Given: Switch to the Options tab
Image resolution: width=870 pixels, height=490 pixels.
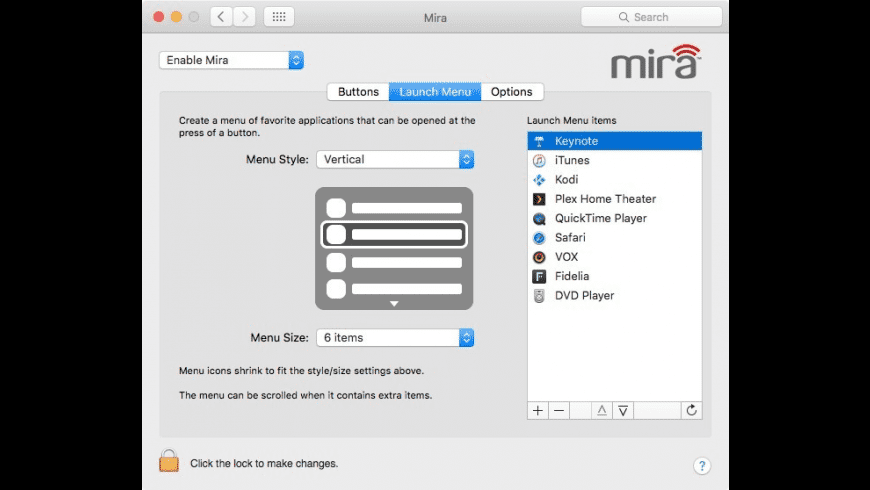Looking at the screenshot, I should (x=512, y=92).
